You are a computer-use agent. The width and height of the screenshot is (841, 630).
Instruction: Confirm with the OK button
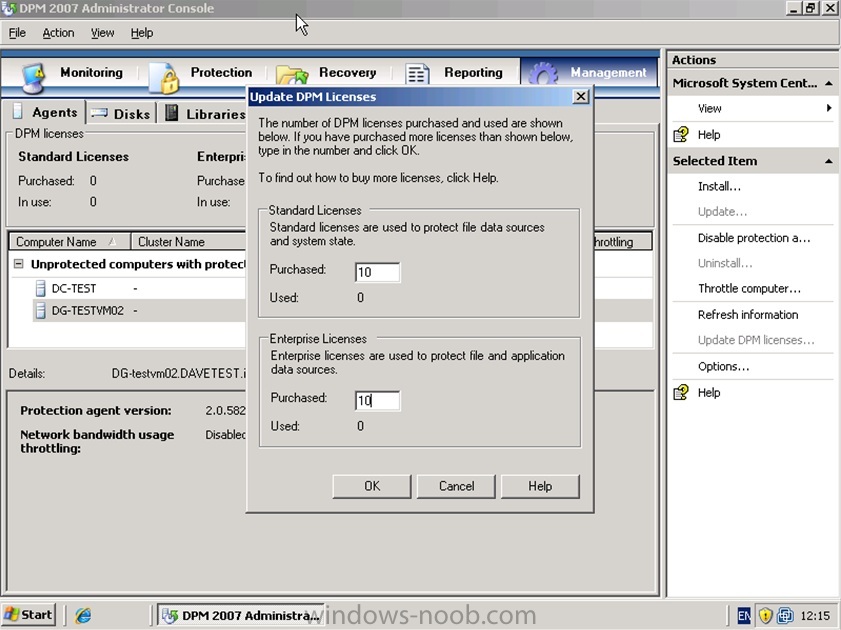(x=372, y=486)
